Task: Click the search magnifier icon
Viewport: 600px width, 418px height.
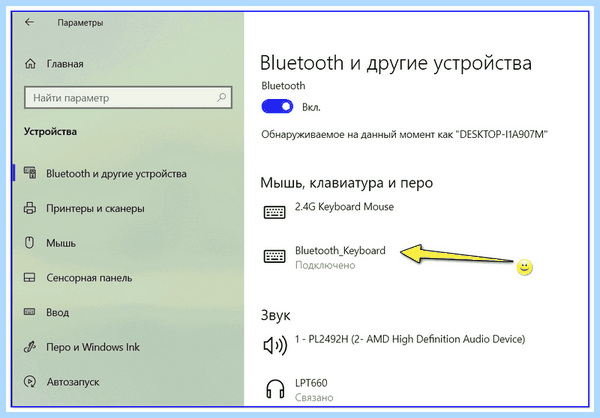Action: (x=222, y=97)
